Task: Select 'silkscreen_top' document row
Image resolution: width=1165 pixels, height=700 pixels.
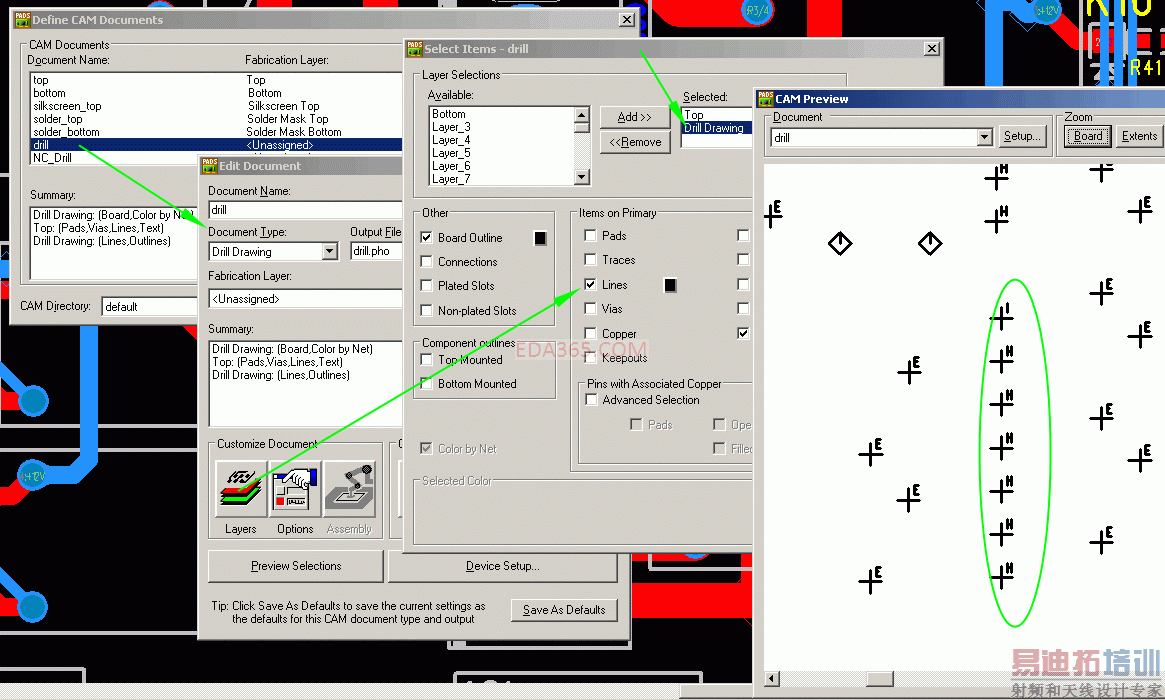Action: click(216, 106)
